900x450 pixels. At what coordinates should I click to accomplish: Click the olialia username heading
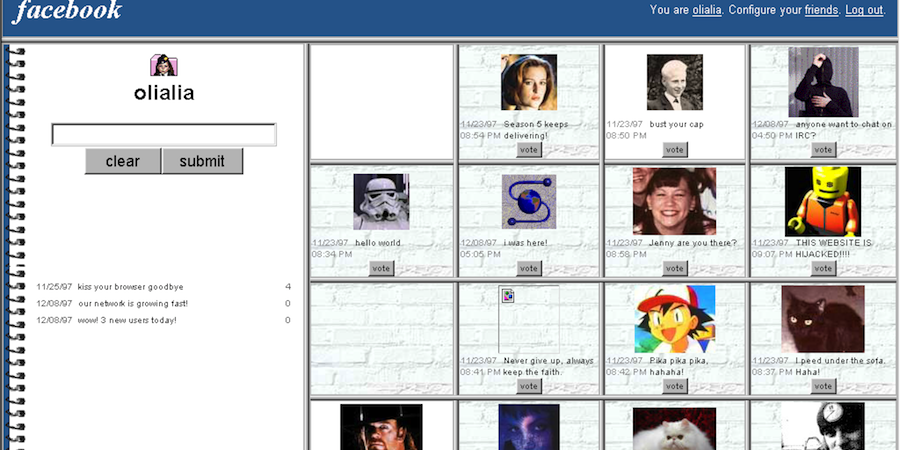pyautogui.click(x=164, y=93)
